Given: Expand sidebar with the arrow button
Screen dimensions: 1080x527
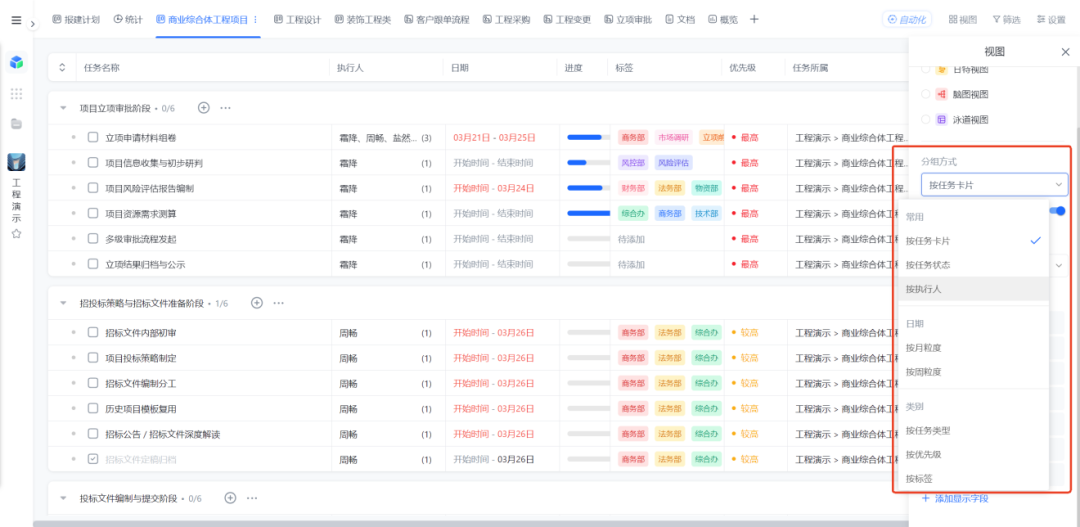Looking at the screenshot, I should pyautogui.click(x=33, y=24).
